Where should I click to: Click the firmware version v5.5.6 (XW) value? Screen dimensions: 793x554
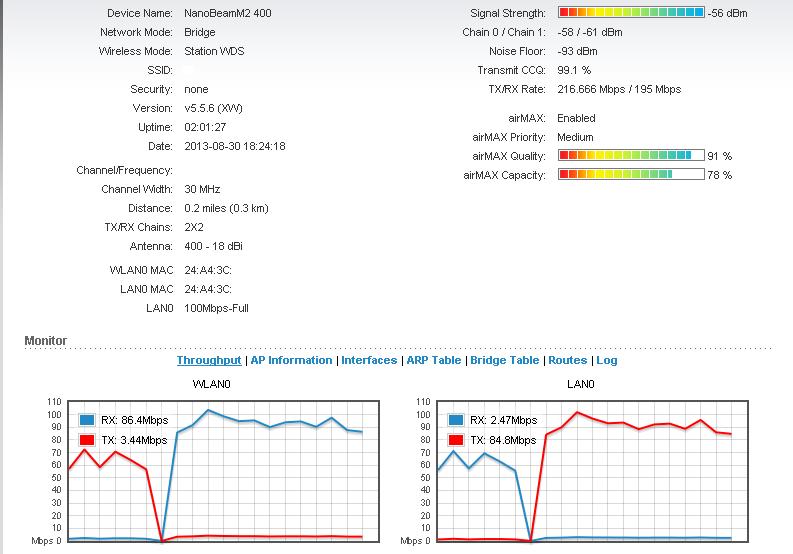213,108
